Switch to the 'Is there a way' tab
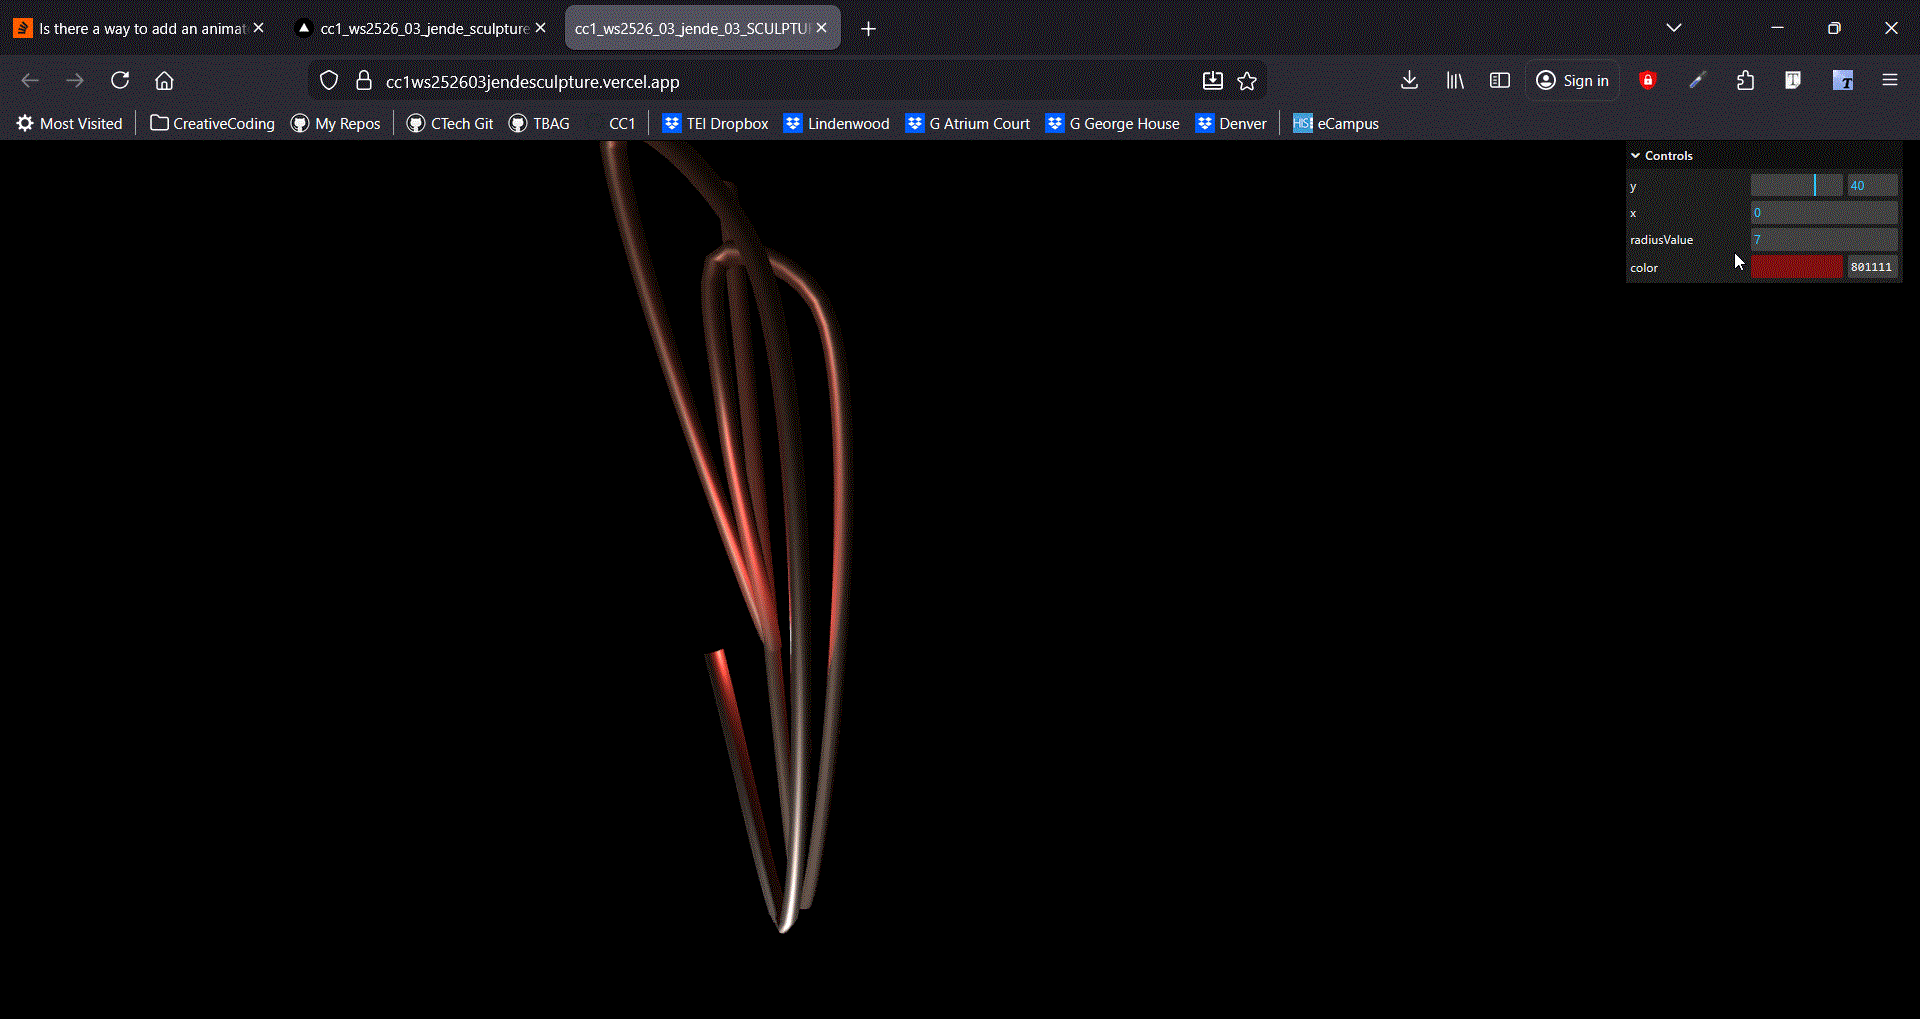This screenshot has width=1920, height=1020. 140,28
